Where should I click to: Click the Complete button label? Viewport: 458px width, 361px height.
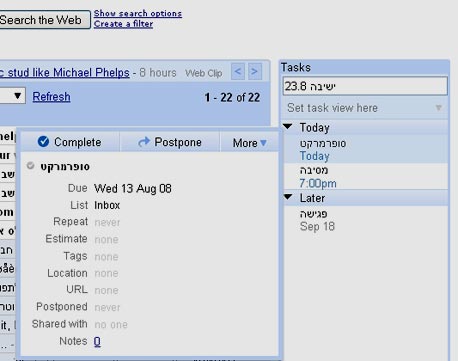(x=77, y=142)
